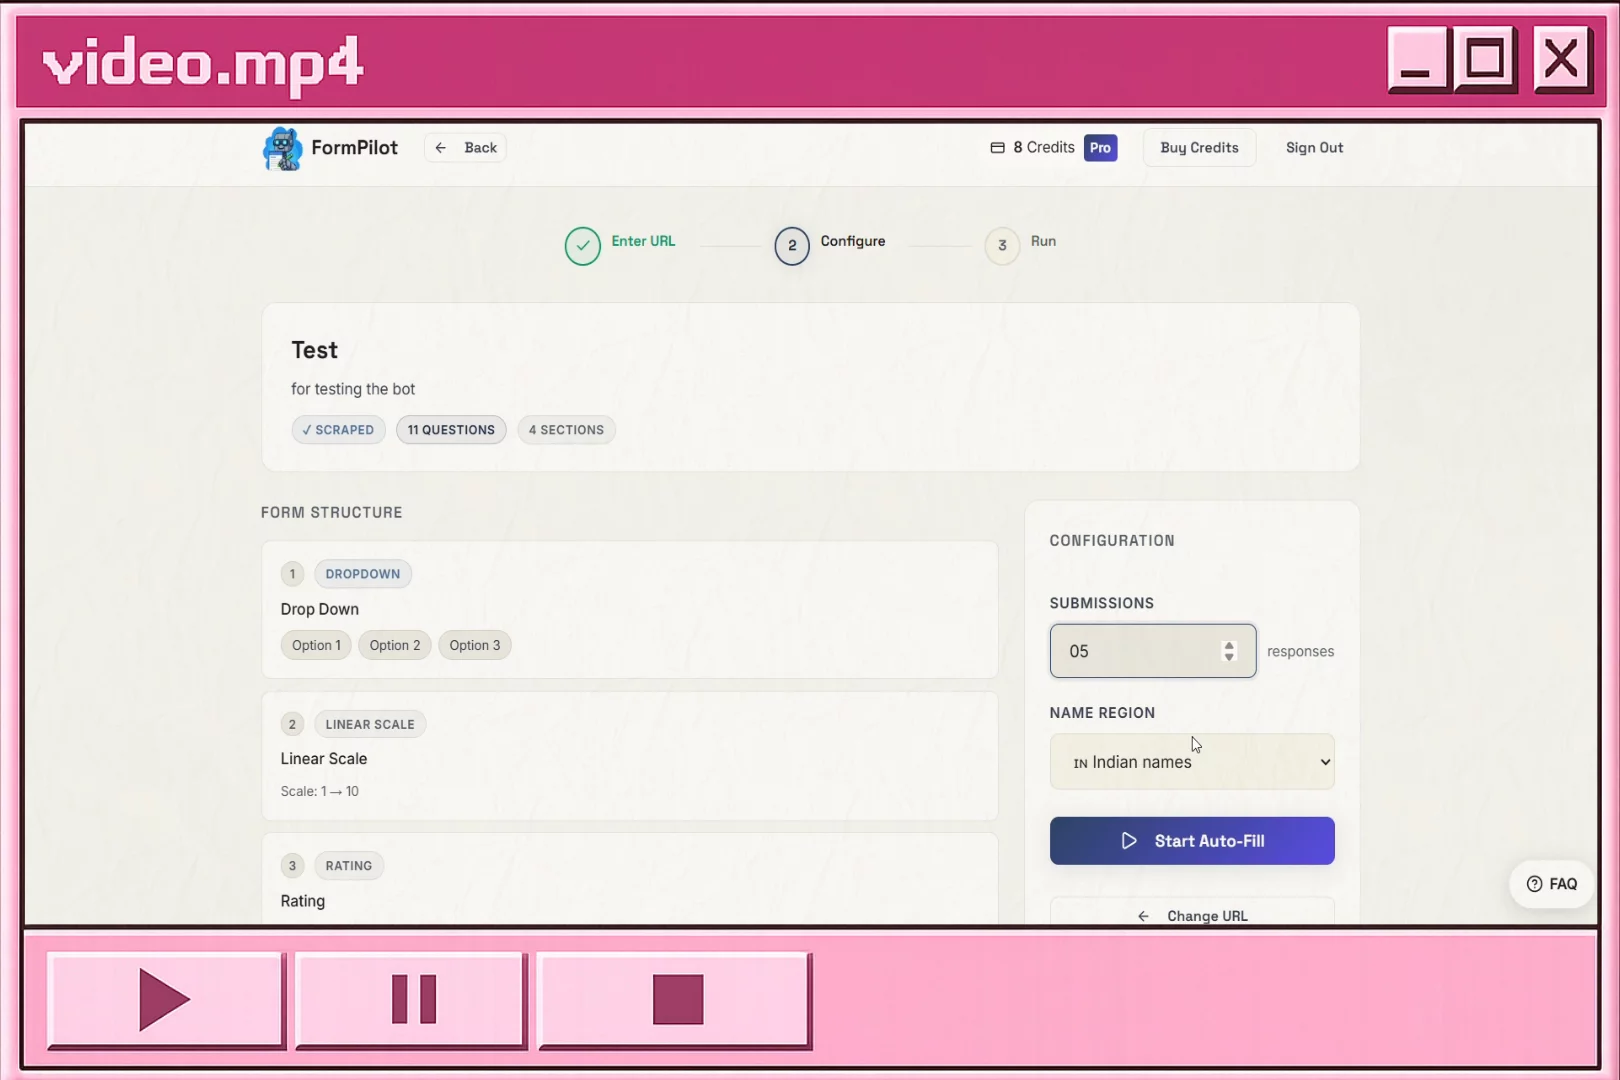Image resolution: width=1620 pixels, height=1080 pixels.
Task: Start Auto-Fill
Action: click(x=1192, y=841)
